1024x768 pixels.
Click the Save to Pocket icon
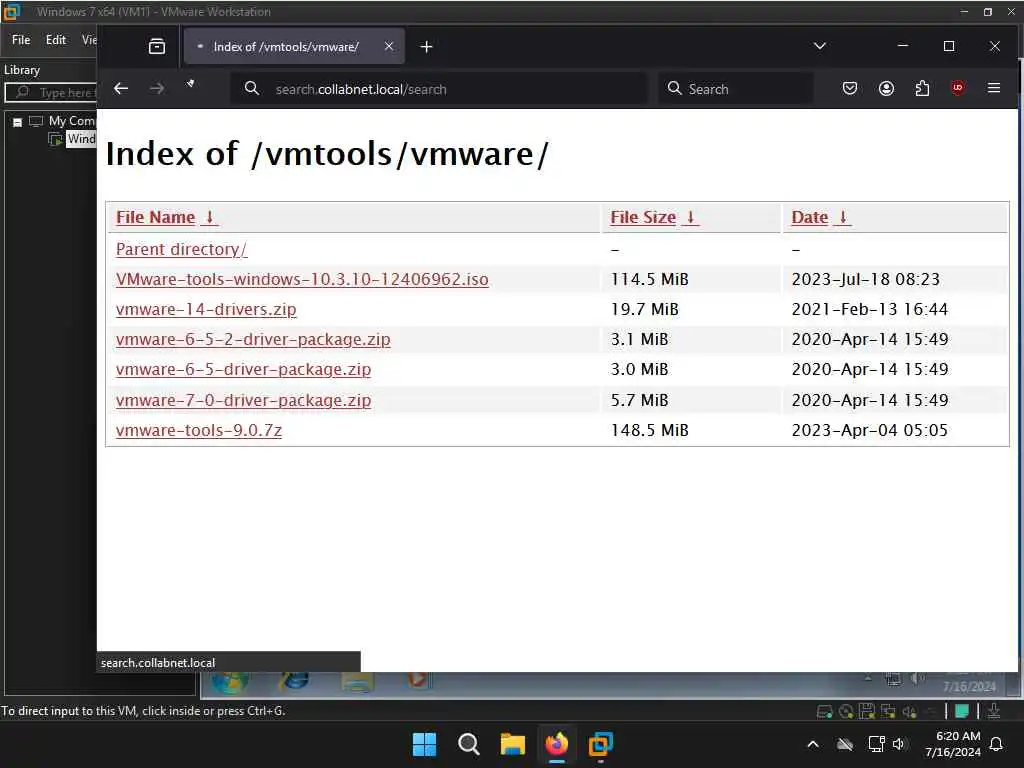click(850, 88)
